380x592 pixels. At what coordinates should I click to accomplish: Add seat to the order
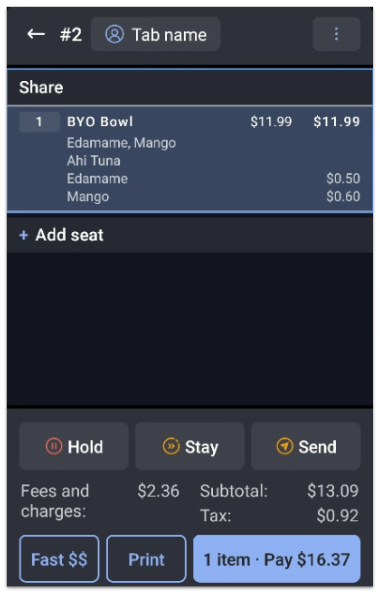pyautogui.click(x=190, y=235)
